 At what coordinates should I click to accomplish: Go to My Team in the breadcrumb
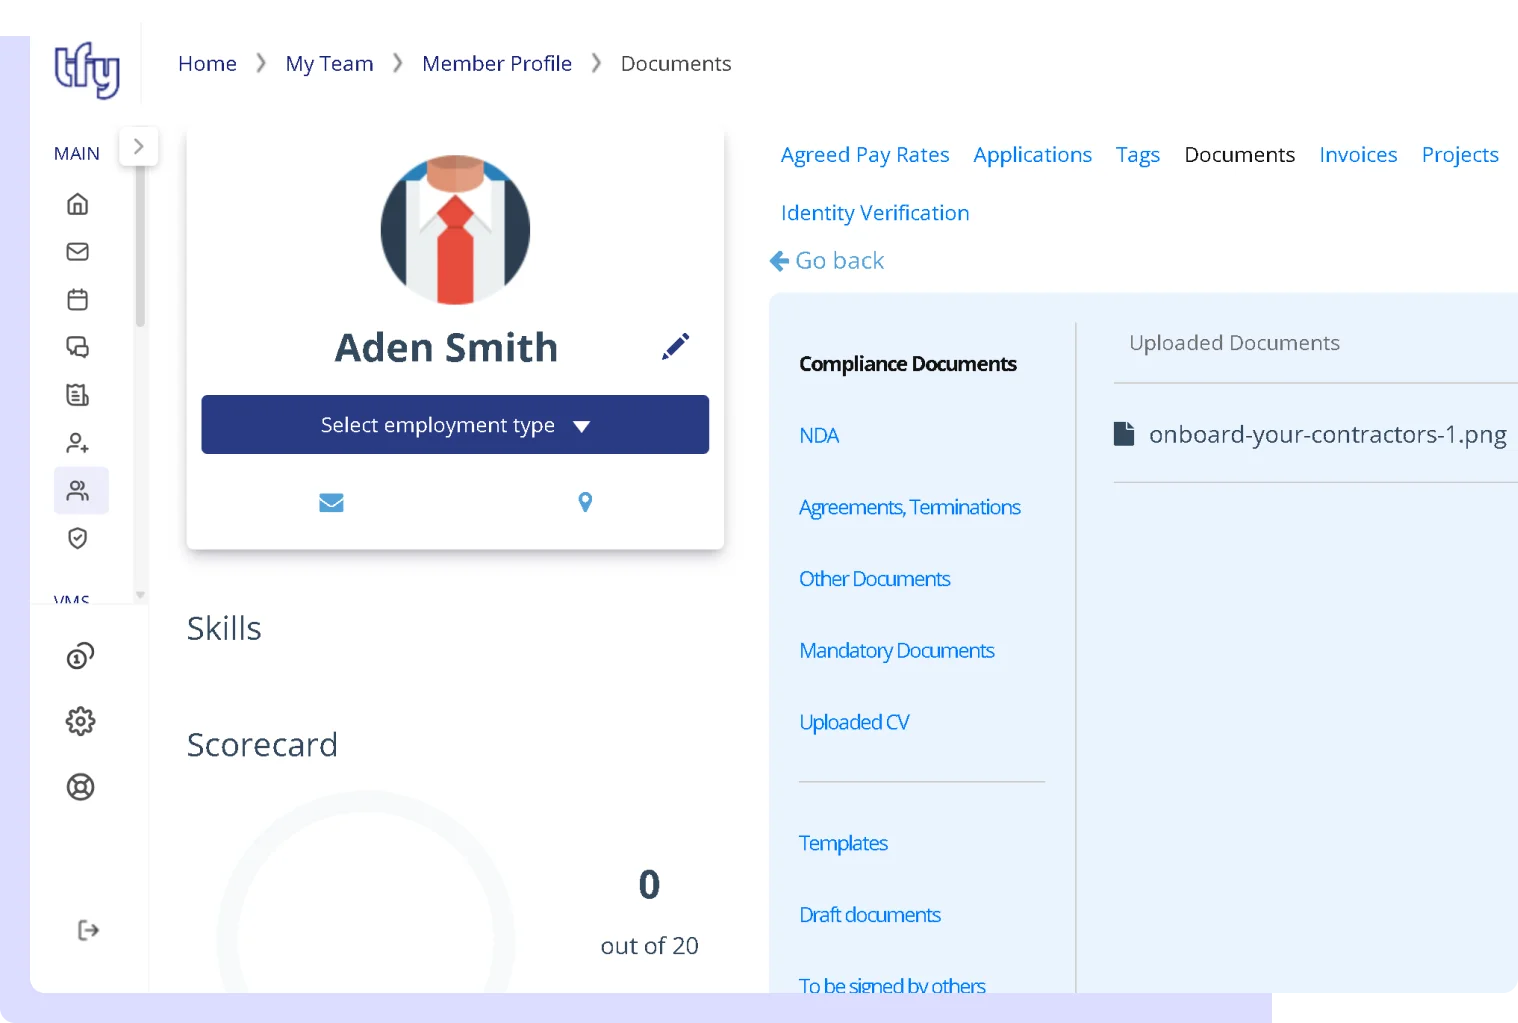tap(329, 64)
